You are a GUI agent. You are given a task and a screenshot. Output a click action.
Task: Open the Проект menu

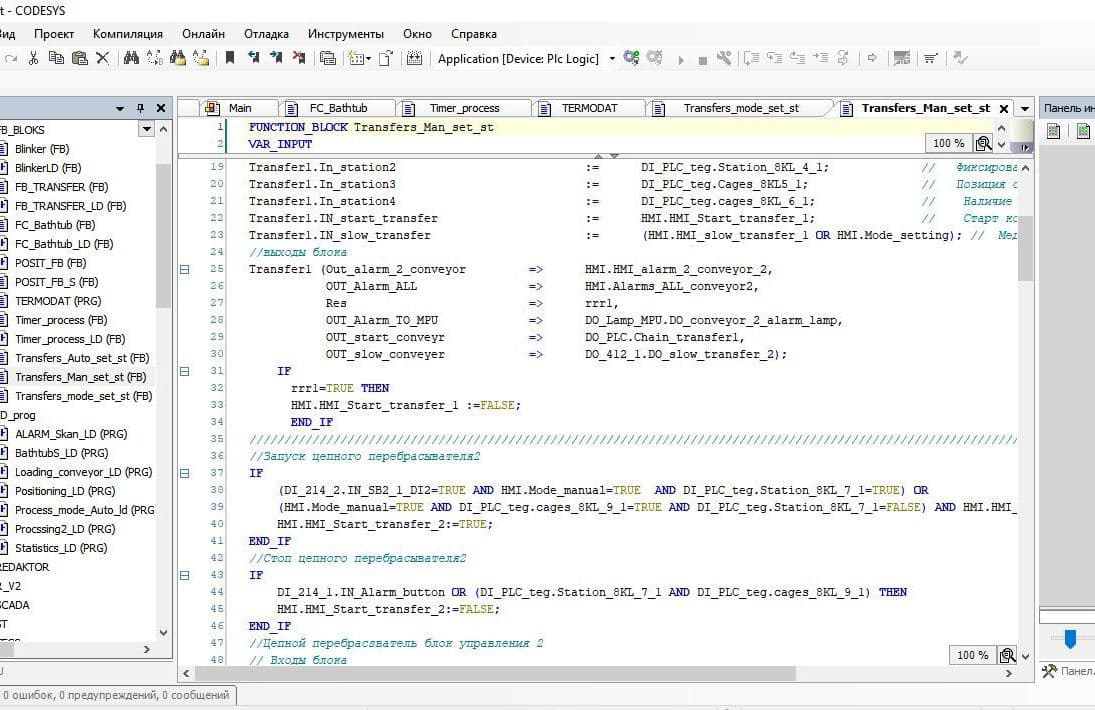click(x=54, y=34)
